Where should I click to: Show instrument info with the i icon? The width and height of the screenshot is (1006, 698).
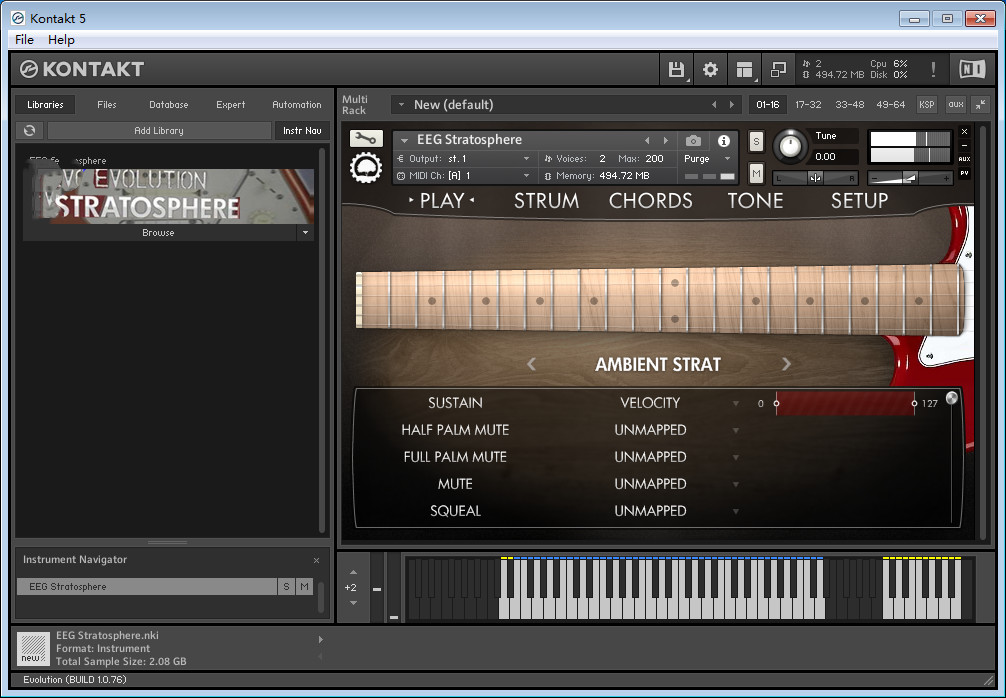[724, 140]
